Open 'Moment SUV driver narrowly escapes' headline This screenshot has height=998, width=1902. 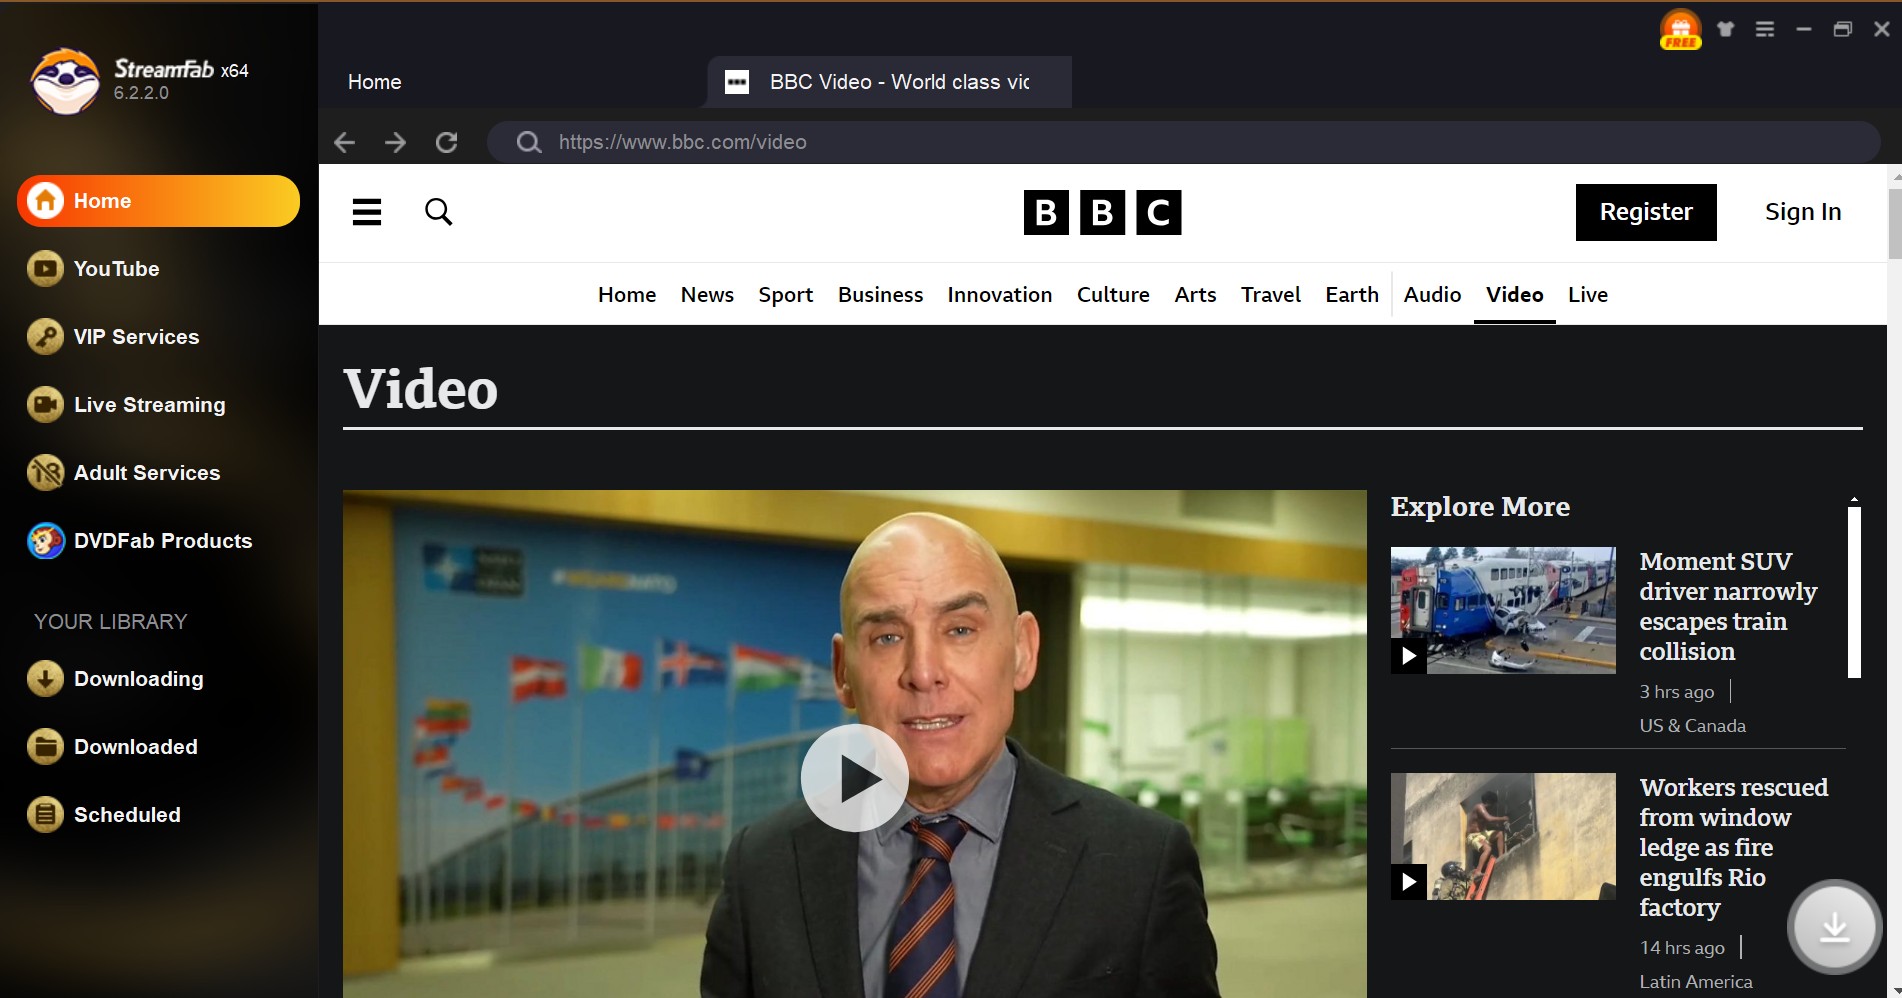pyautogui.click(x=1728, y=607)
